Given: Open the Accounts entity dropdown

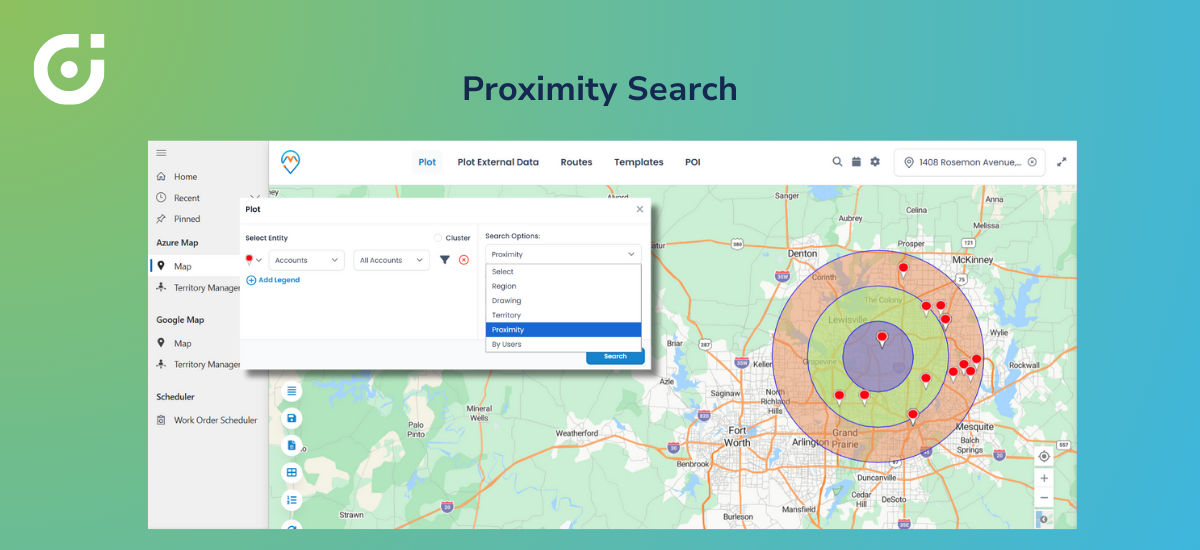Looking at the screenshot, I should tap(308, 260).
